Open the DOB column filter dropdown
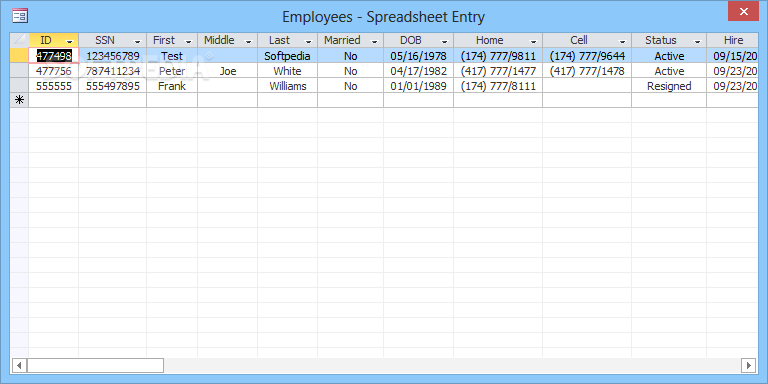 445,41
